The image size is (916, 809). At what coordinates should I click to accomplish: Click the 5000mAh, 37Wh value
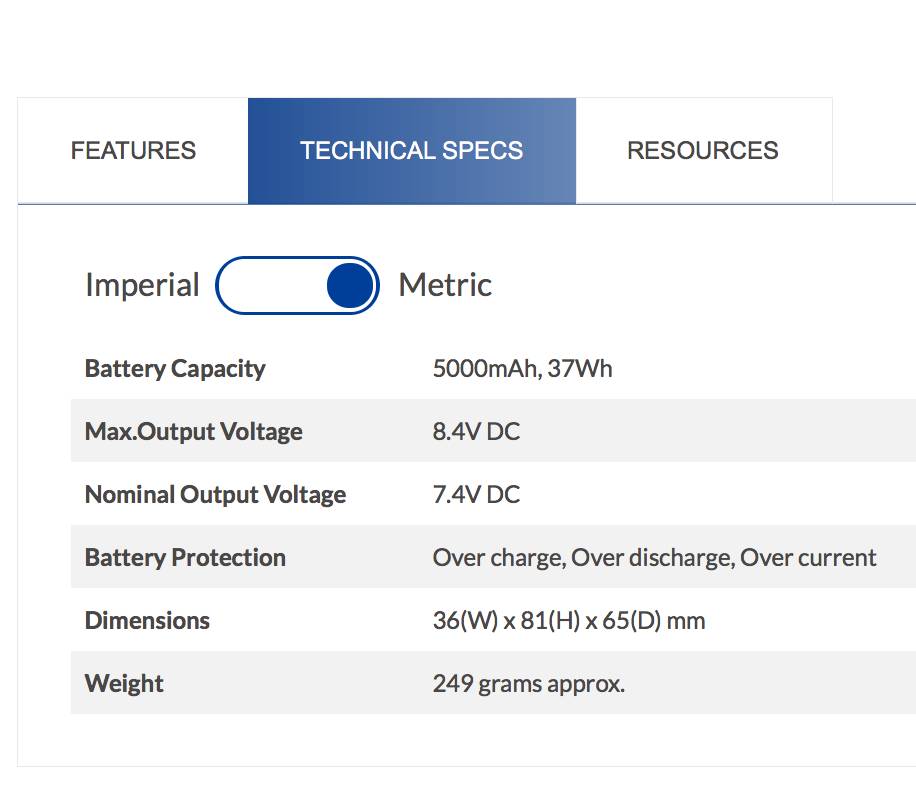point(522,369)
